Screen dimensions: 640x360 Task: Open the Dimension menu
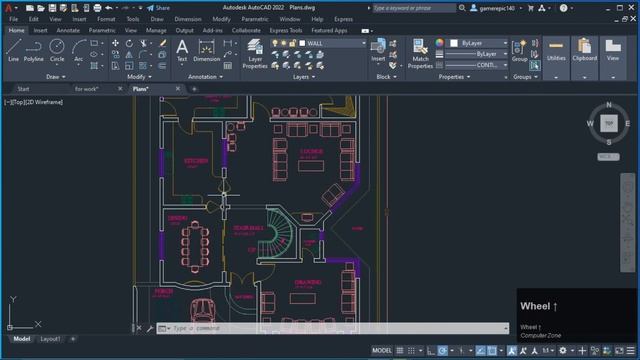pyautogui.click(x=188, y=19)
